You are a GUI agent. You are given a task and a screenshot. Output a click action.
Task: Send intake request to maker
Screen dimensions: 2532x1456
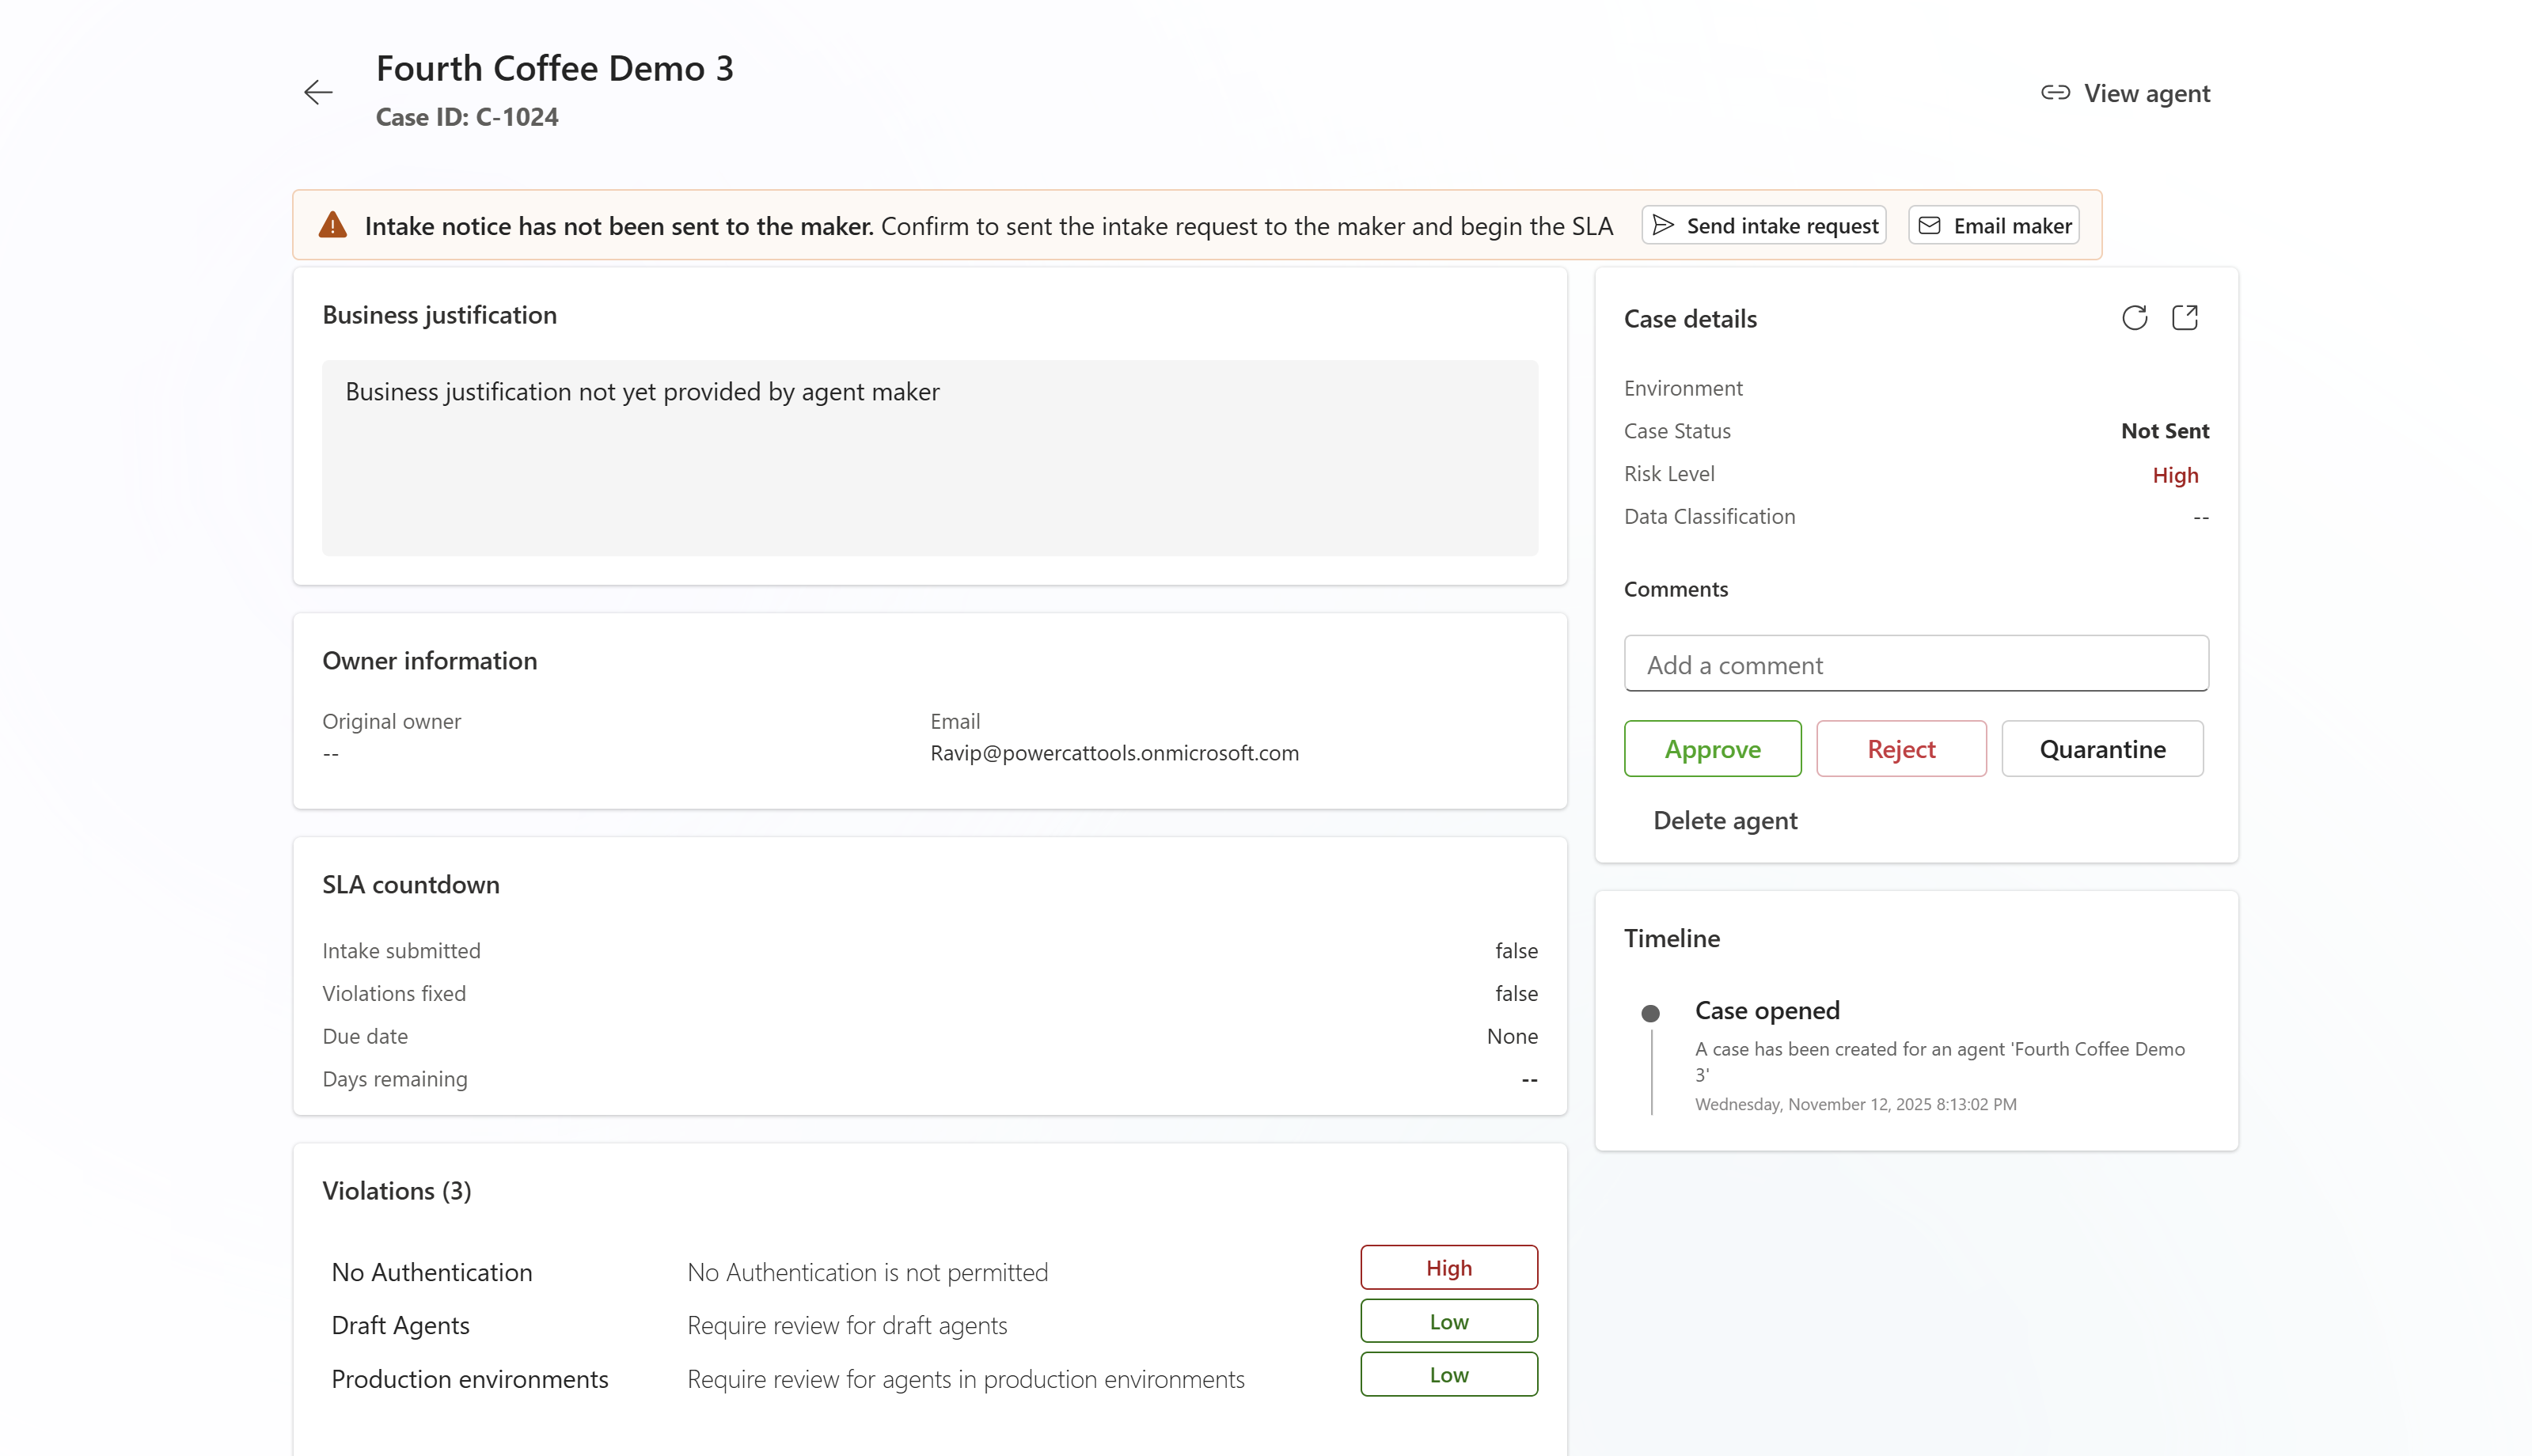tap(1764, 225)
